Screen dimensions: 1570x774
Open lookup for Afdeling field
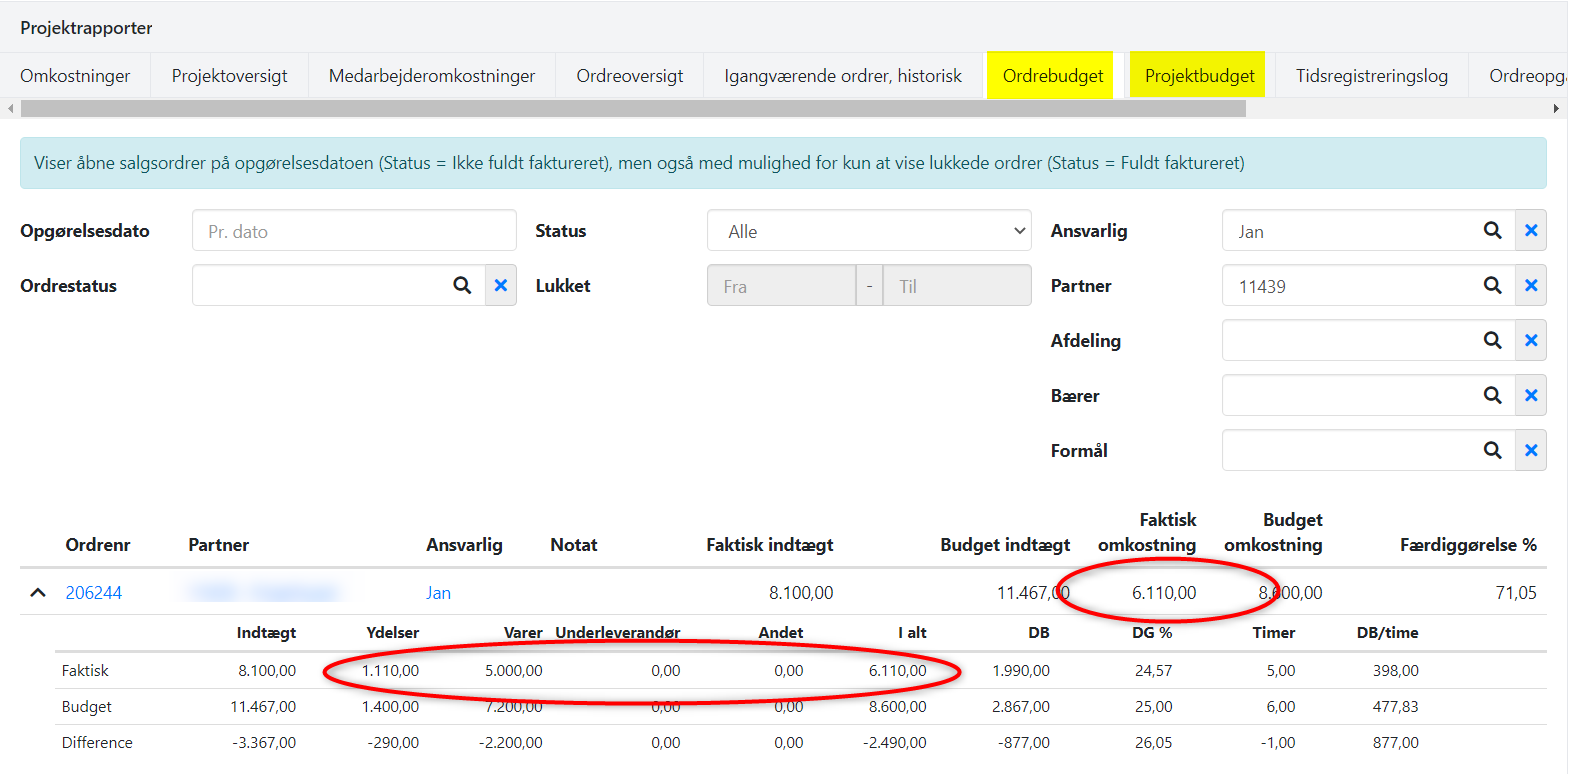click(1492, 341)
